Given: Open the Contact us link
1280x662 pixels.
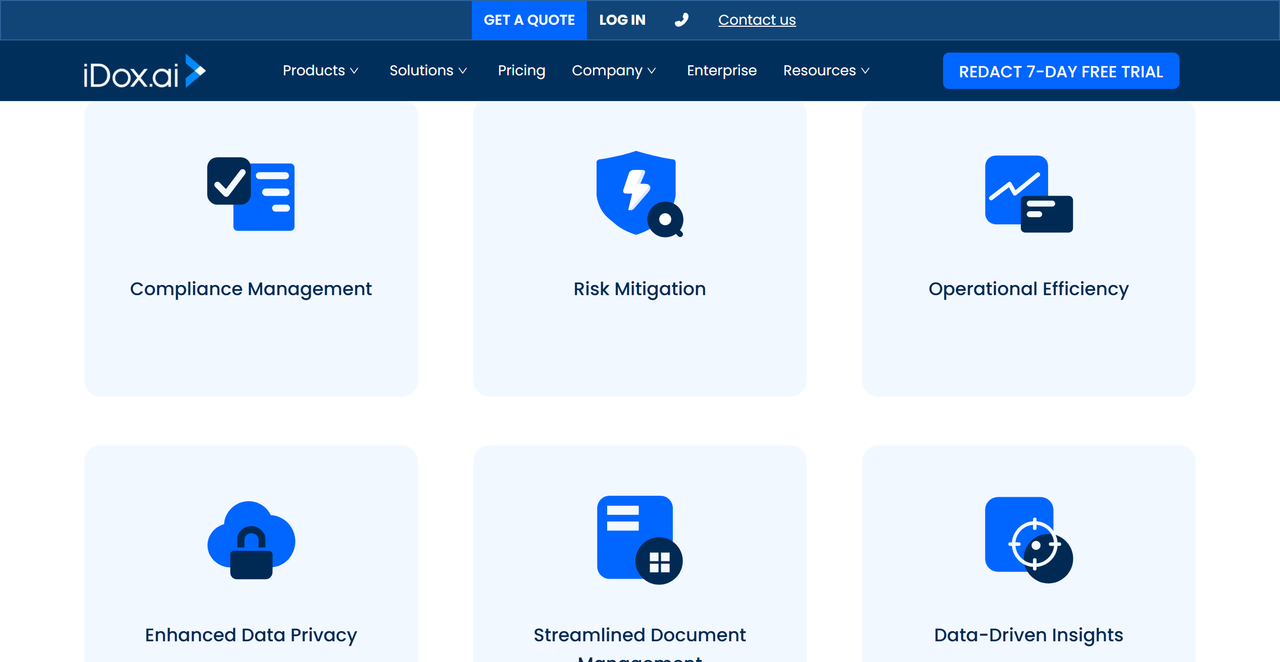Looking at the screenshot, I should [x=757, y=20].
